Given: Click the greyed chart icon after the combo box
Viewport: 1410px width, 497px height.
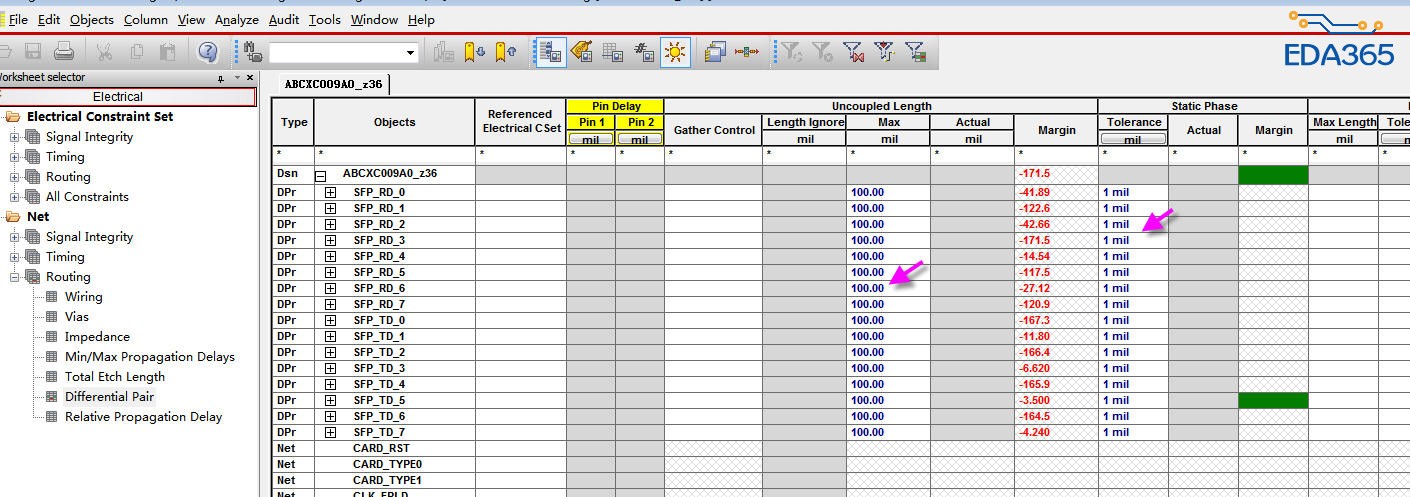Looking at the screenshot, I should [x=444, y=52].
